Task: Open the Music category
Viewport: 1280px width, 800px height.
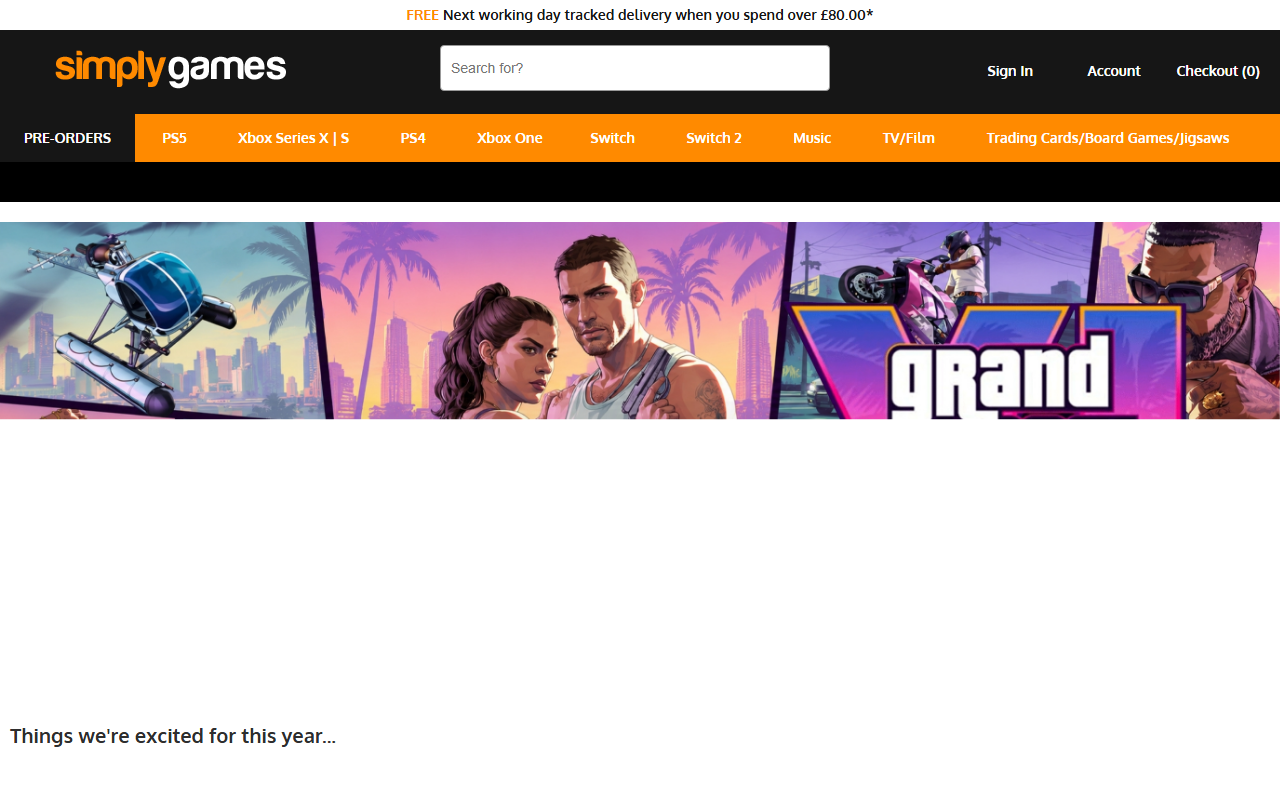Action: click(812, 138)
